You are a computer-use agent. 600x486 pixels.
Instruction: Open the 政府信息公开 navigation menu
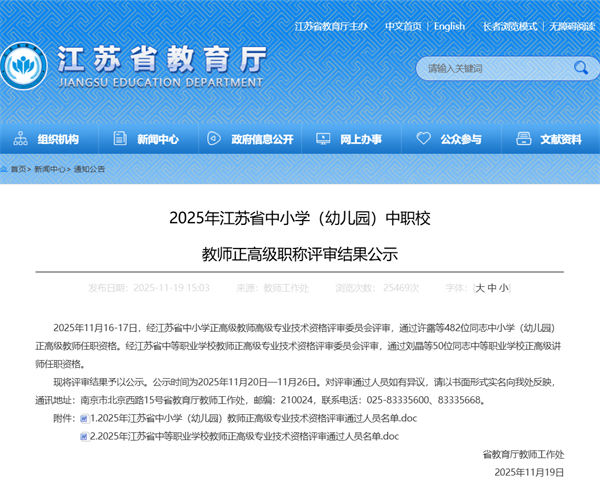262,139
